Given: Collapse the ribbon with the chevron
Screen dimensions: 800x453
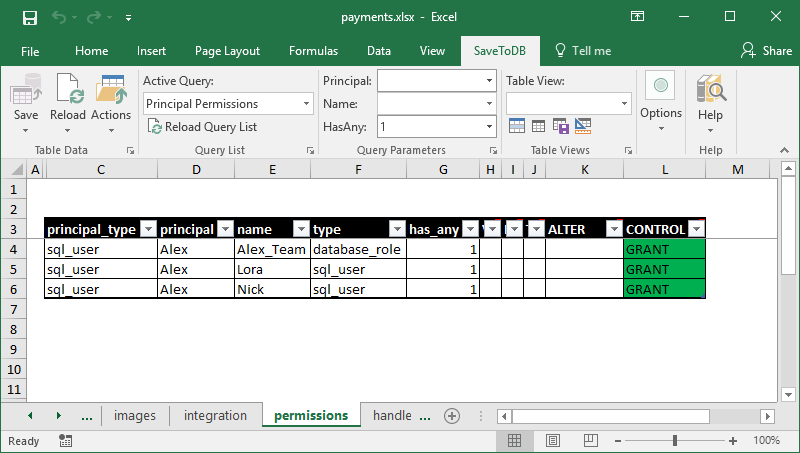Looking at the screenshot, I should [x=784, y=150].
